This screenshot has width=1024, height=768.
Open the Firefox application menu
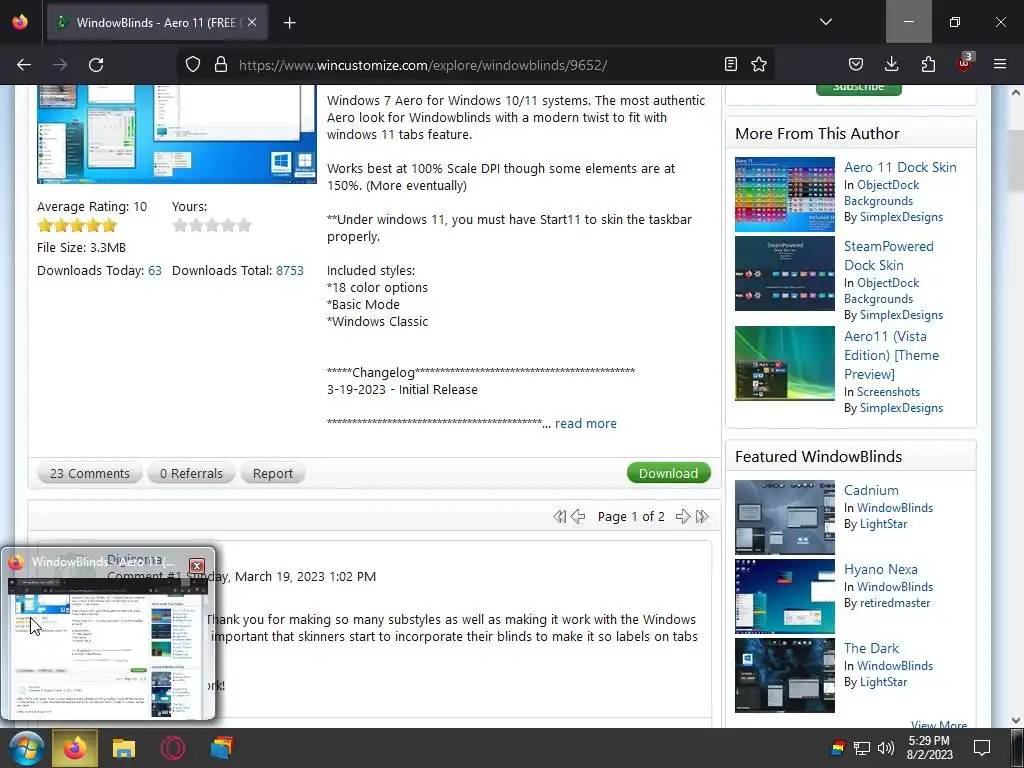coord(1000,65)
